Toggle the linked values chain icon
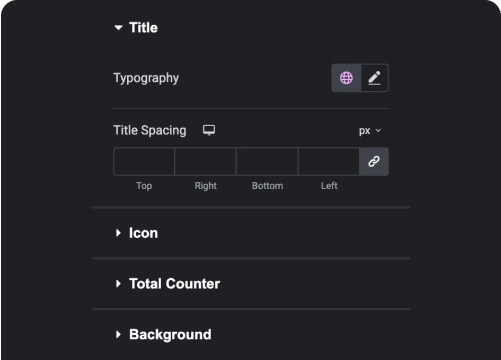This screenshot has width=501, height=360. (374, 162)
